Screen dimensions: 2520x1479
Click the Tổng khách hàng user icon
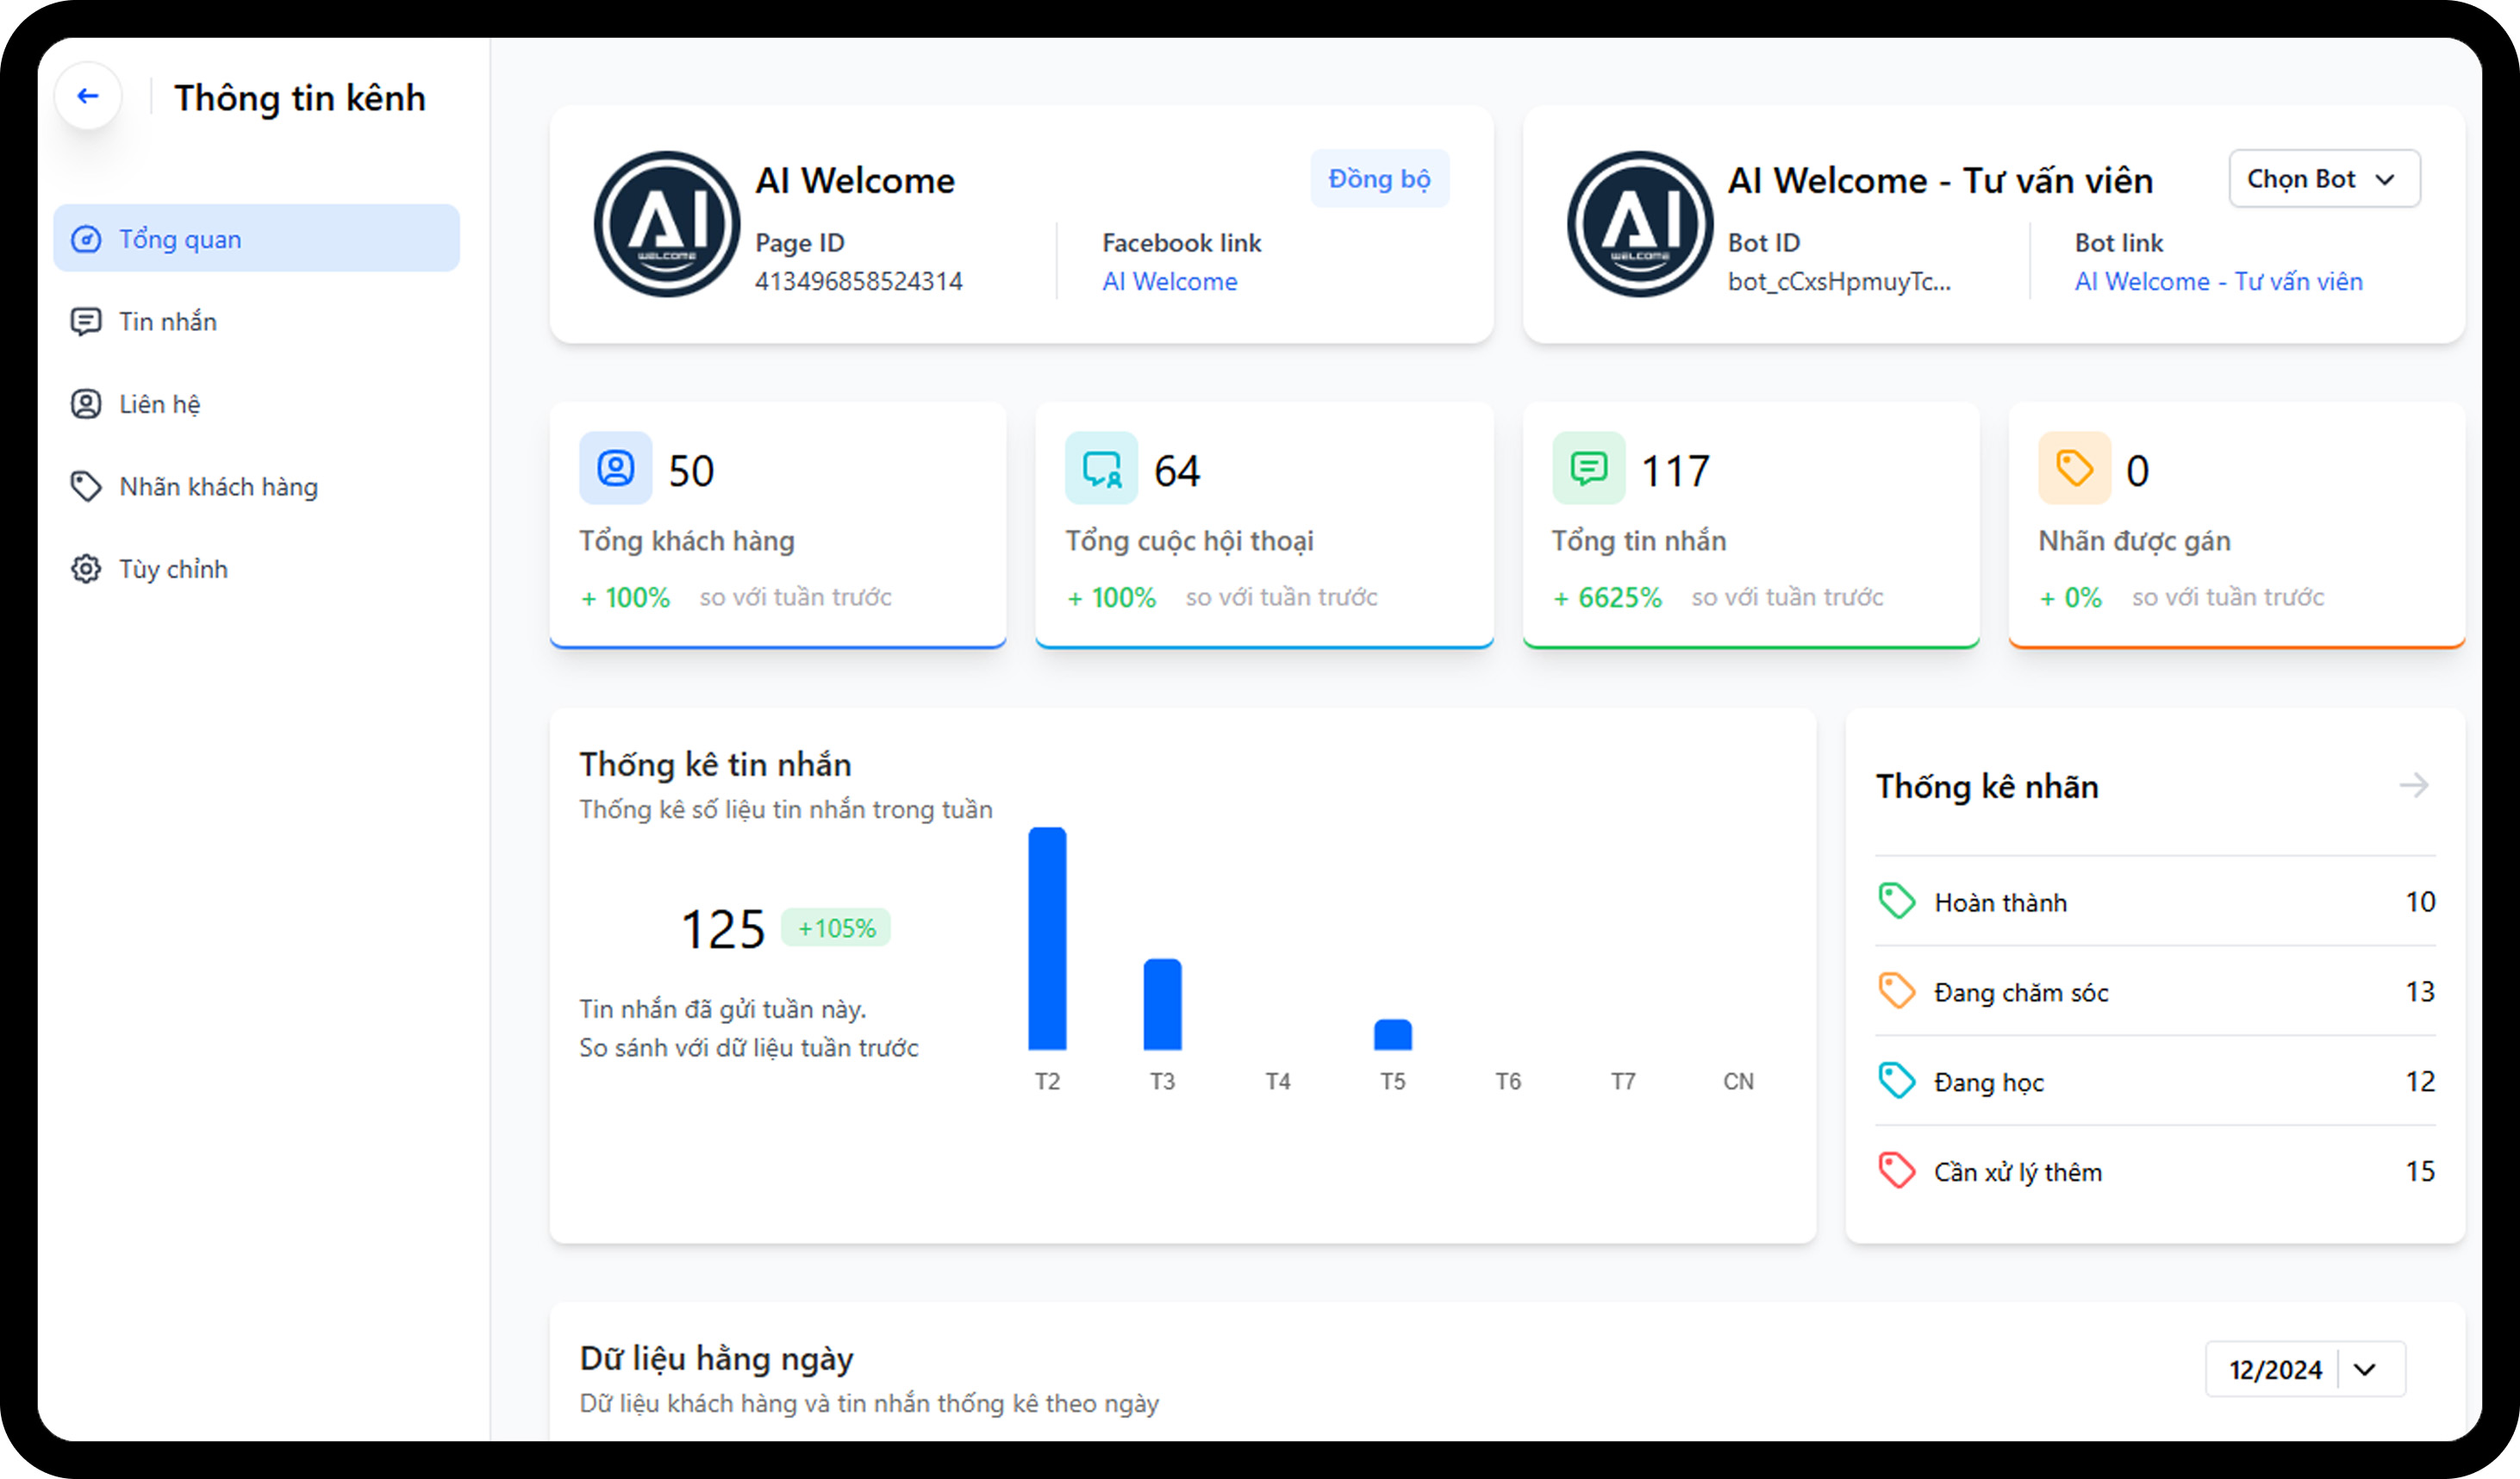point(615,468)
